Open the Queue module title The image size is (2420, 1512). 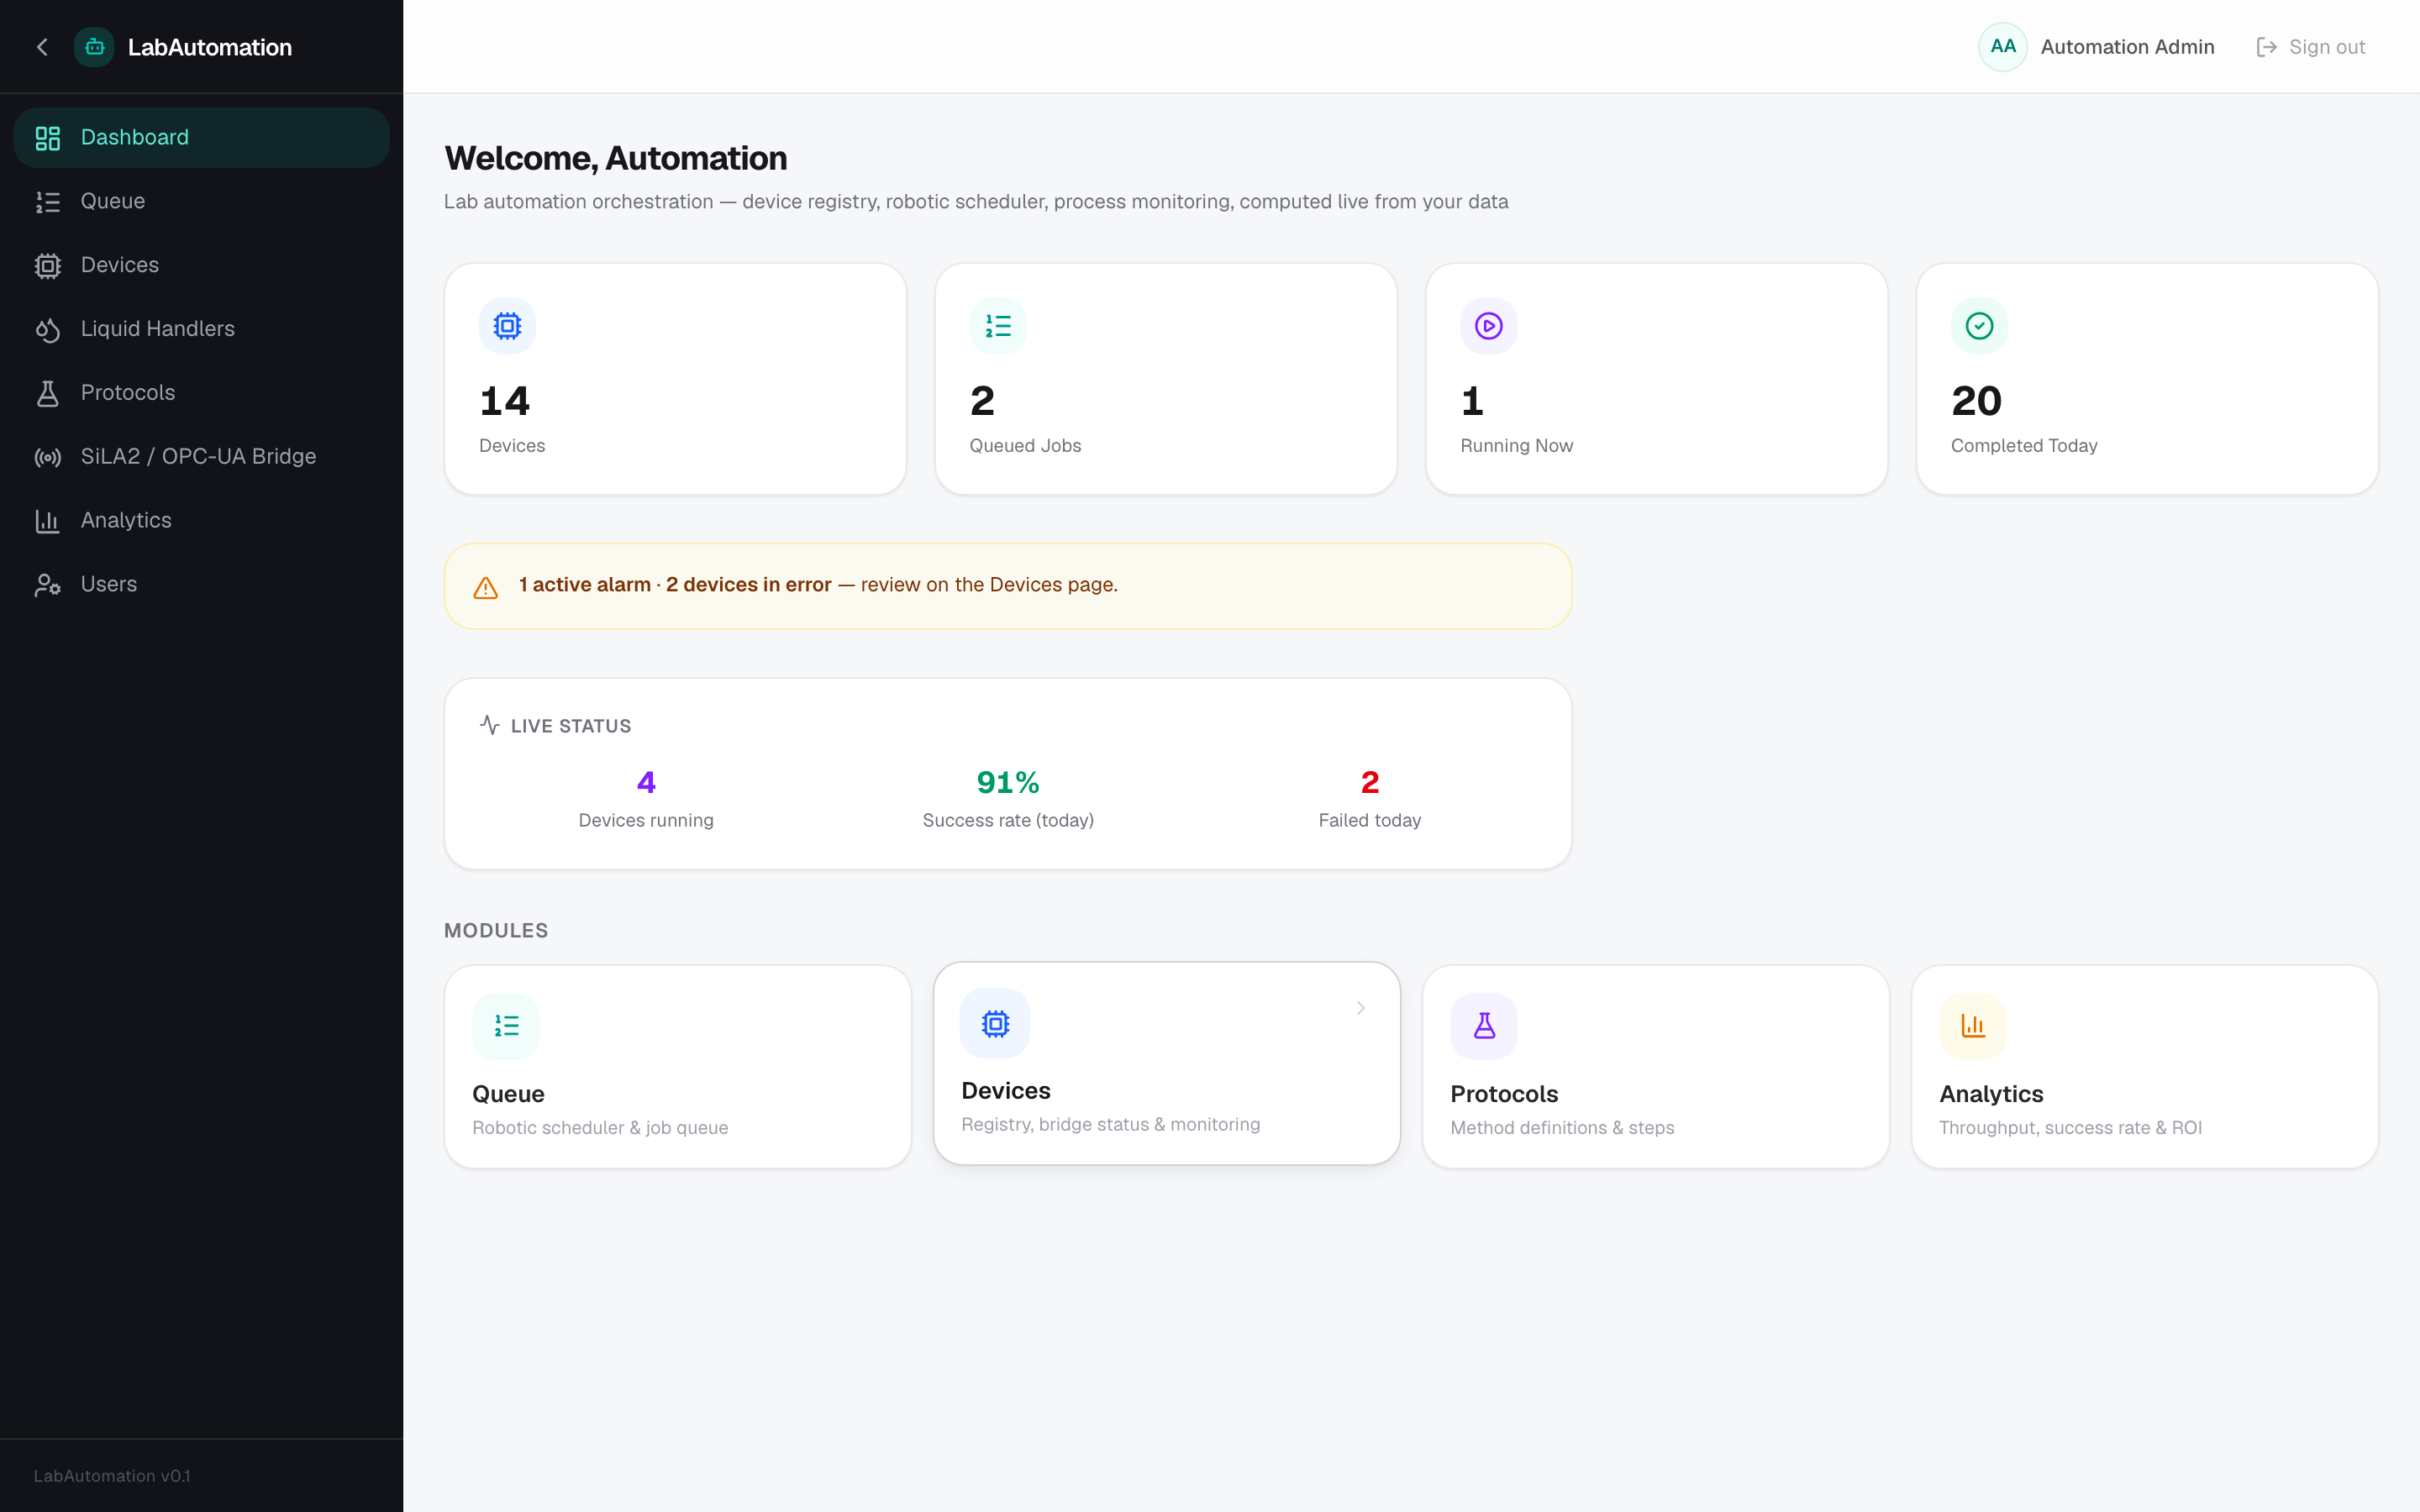tap(508, 1094)
